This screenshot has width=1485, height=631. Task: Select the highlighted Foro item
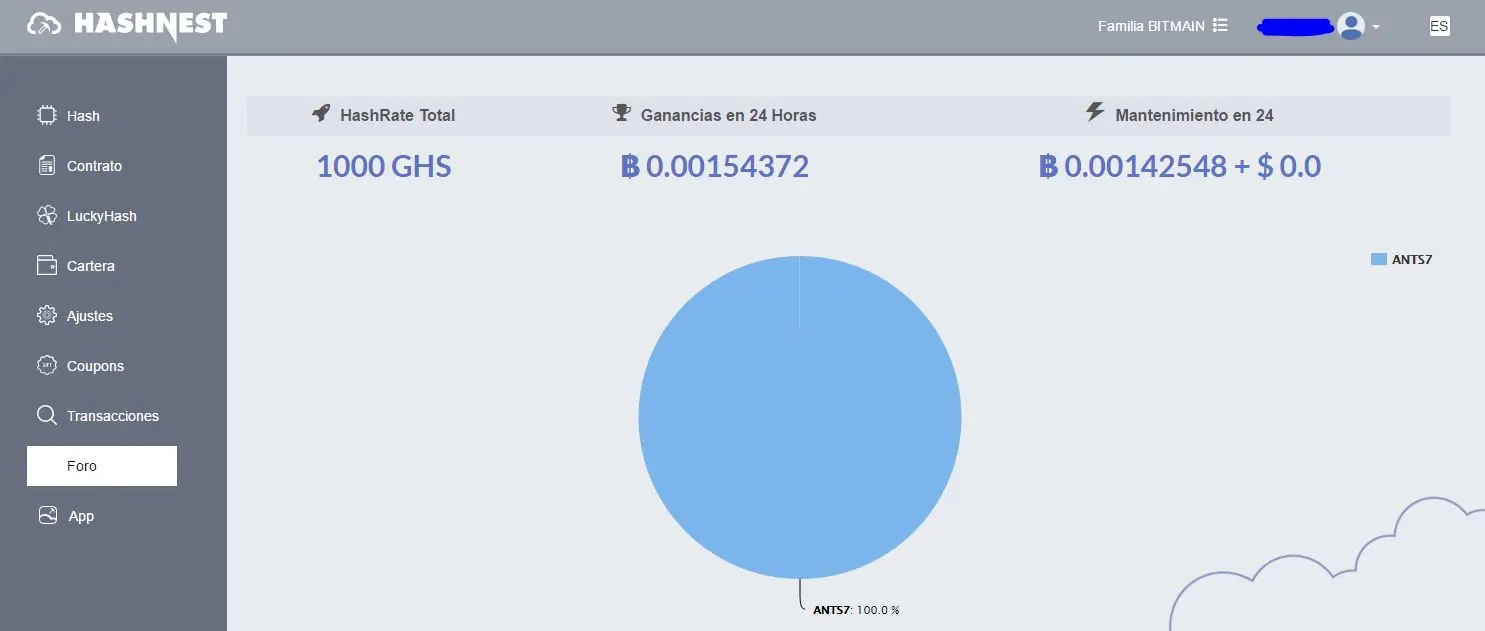point(102,466)
